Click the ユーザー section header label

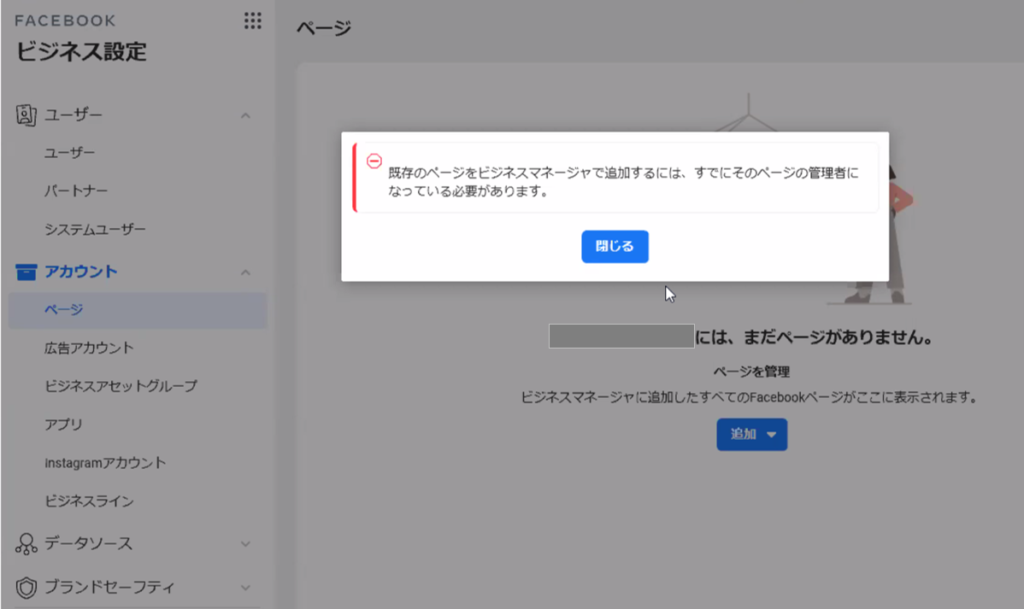coord(73,116)
